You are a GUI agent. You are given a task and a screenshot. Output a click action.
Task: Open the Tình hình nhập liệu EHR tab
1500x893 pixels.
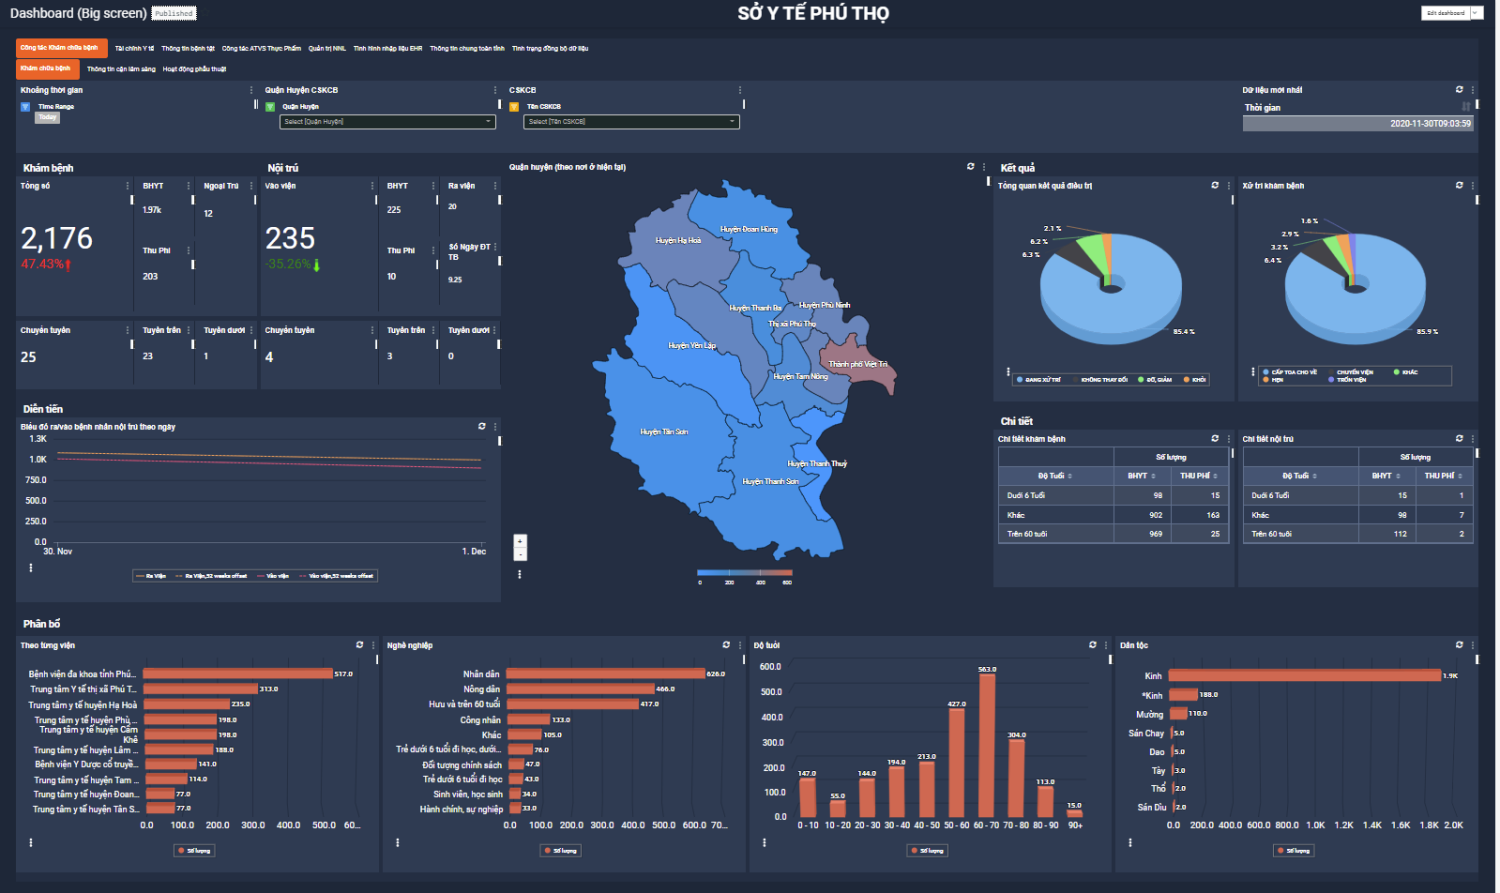[388, 48]
